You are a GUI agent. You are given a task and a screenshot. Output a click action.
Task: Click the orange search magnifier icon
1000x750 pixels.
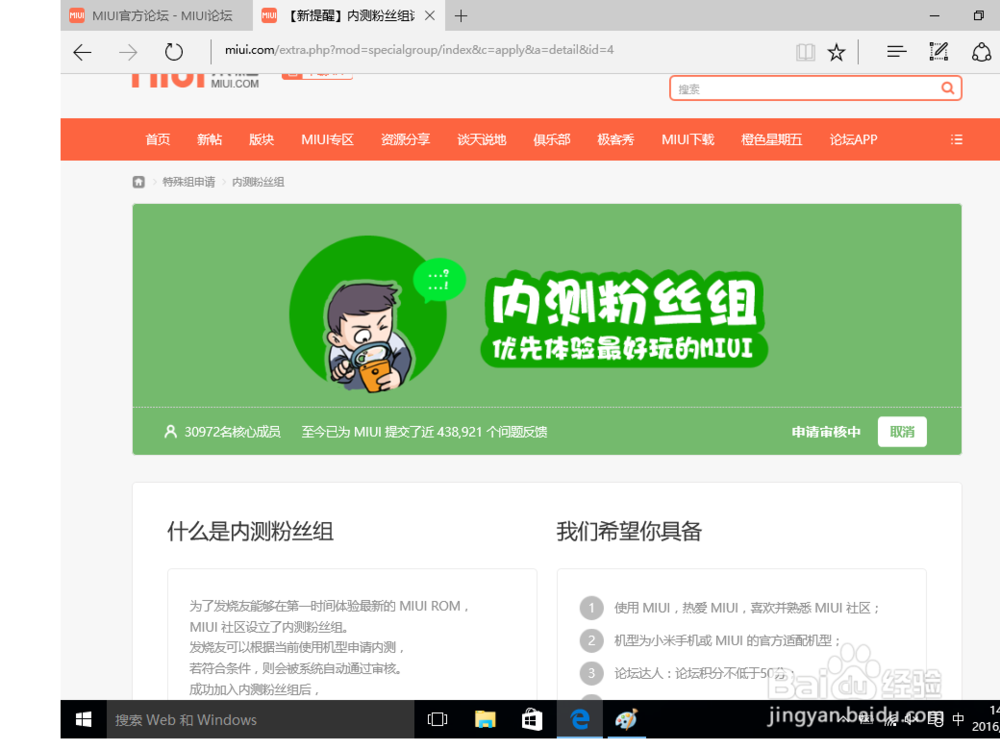tap(948, 88)
